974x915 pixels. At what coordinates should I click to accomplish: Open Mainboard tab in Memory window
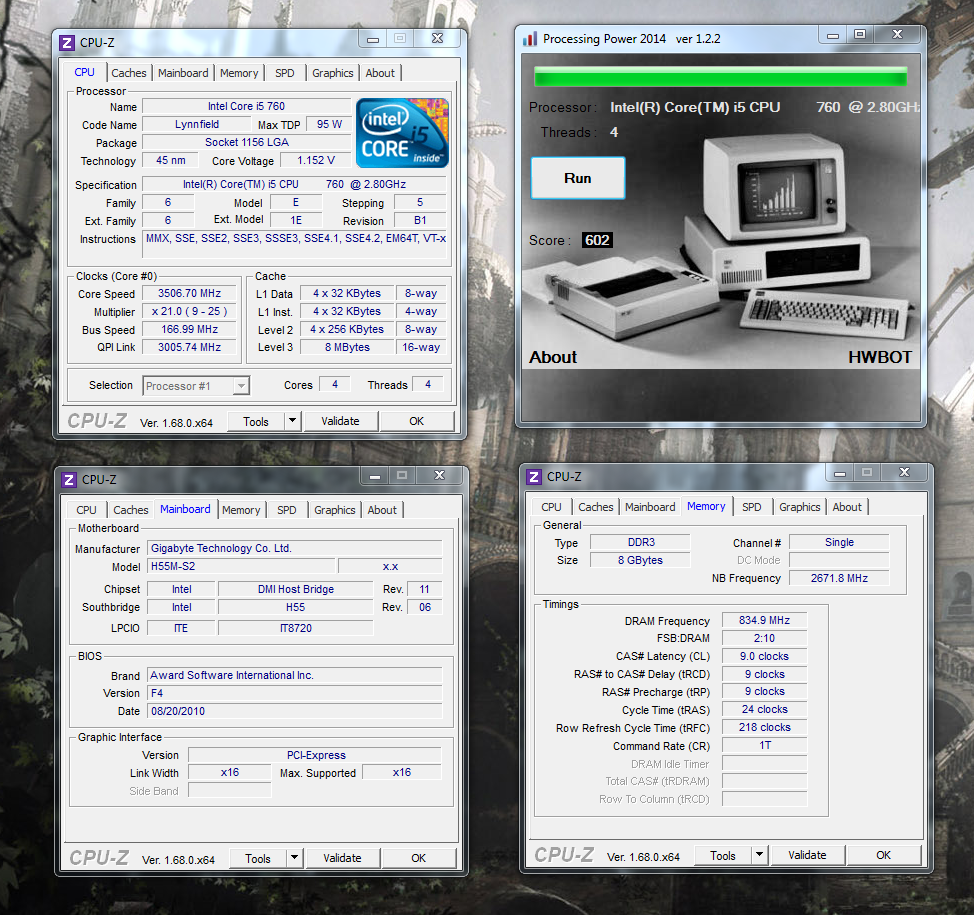point(650,507)
